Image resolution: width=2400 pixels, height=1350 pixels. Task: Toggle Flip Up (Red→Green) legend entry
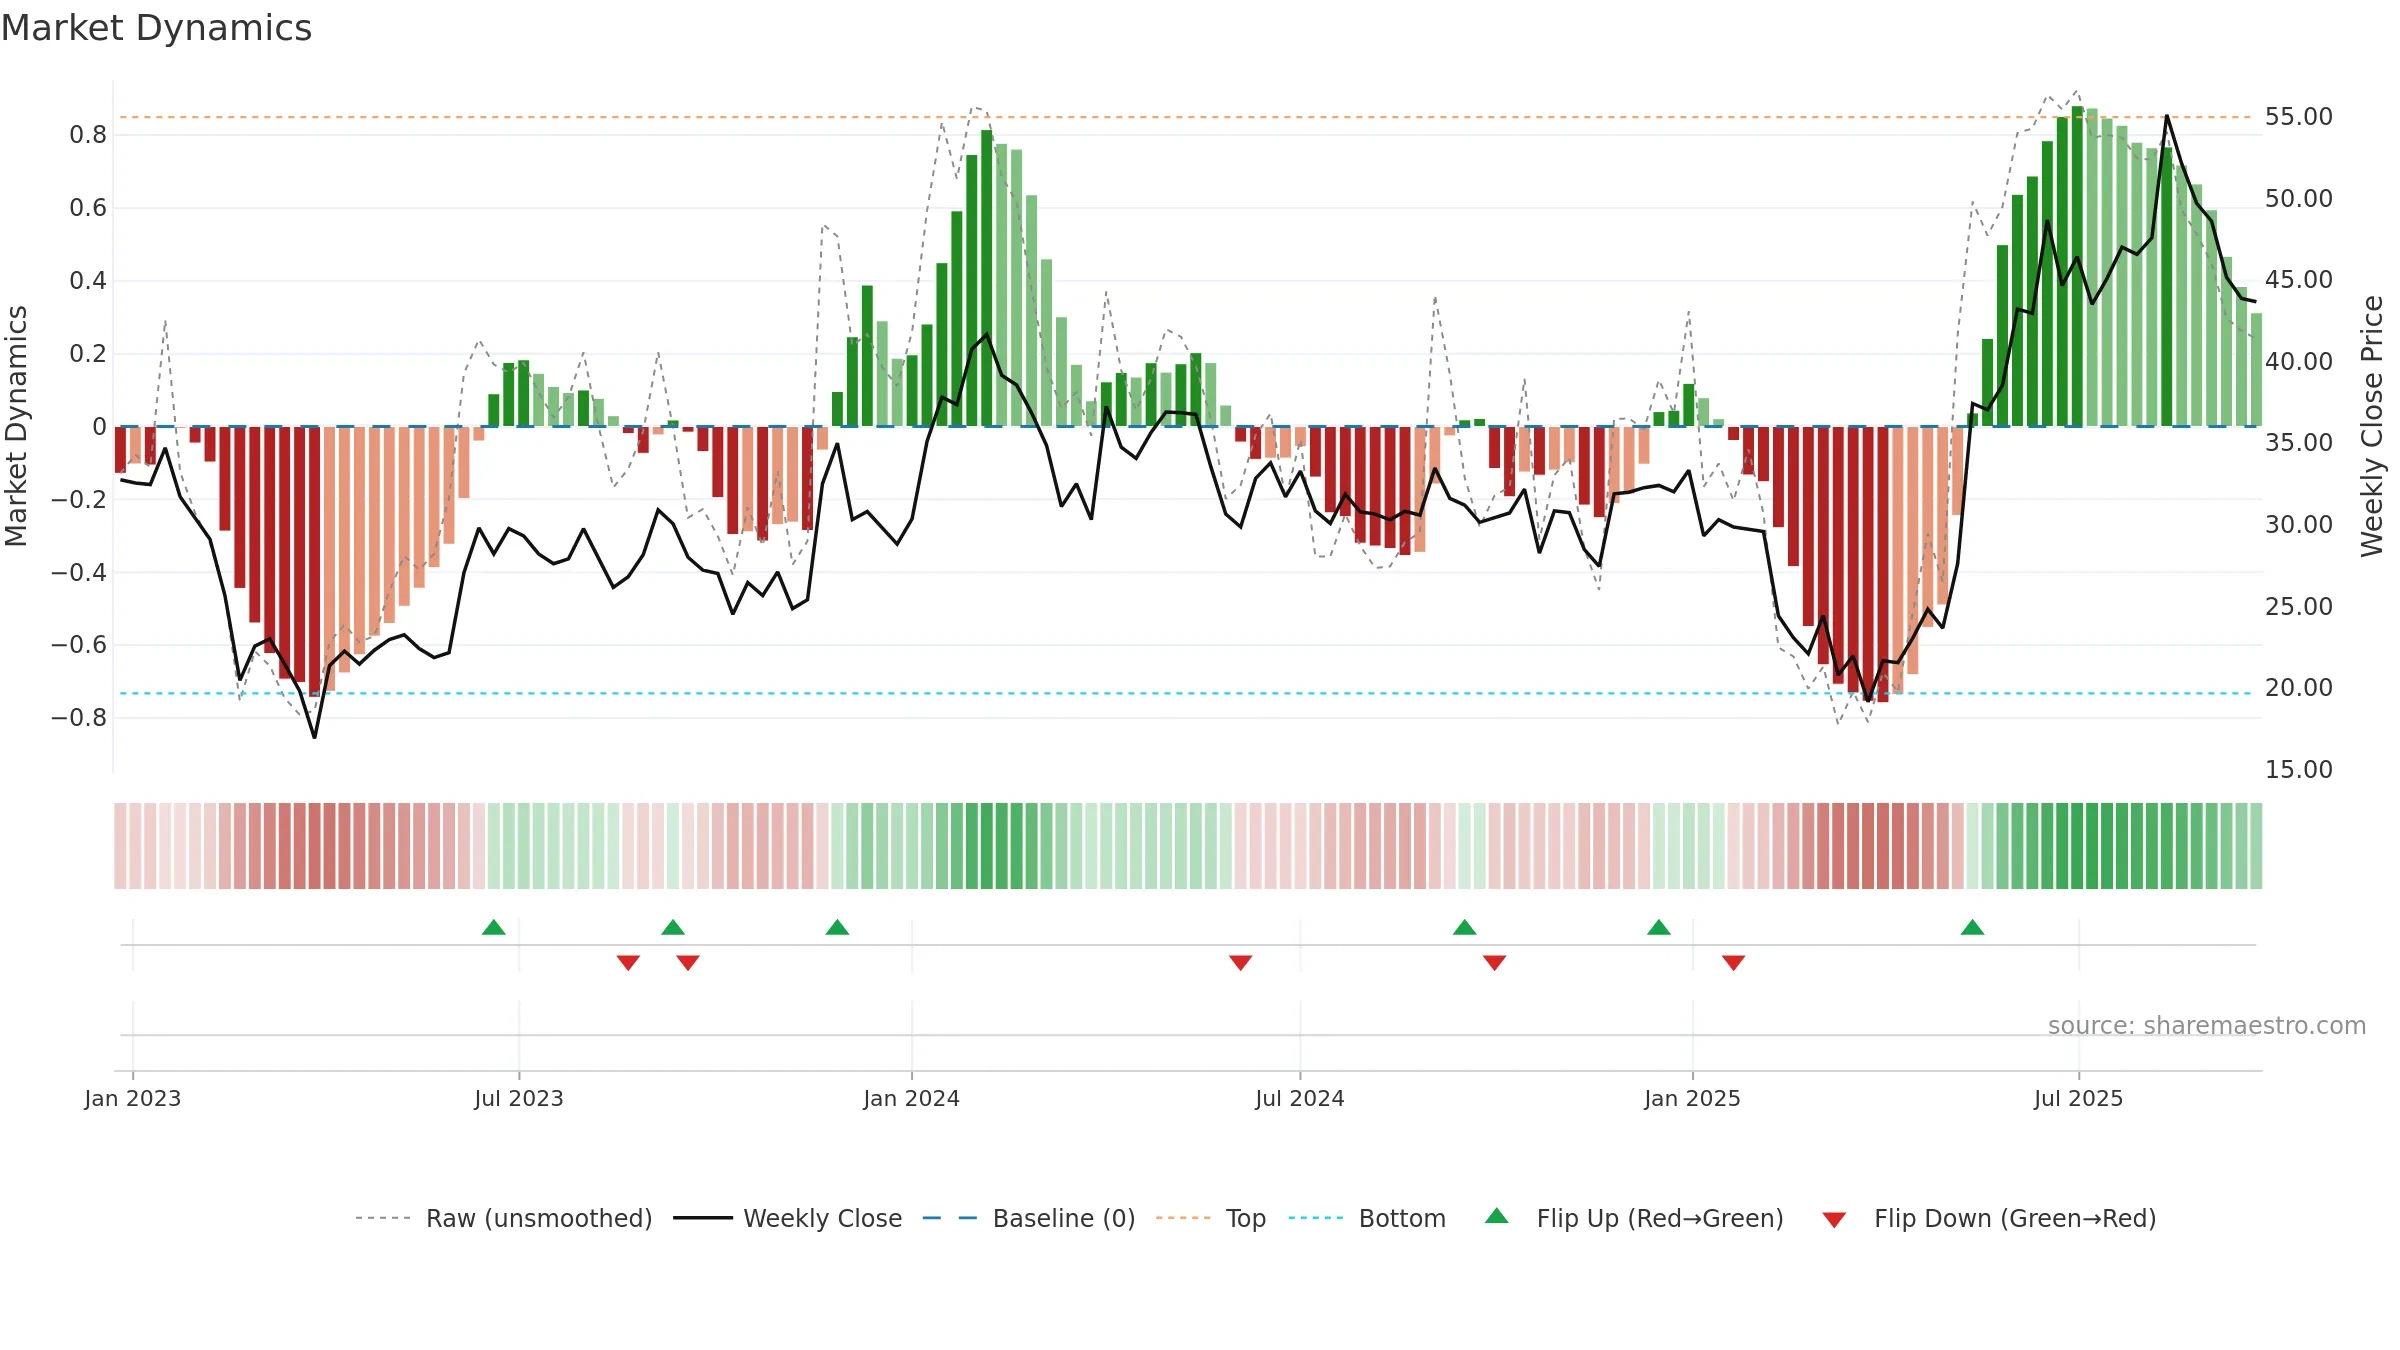(1634, 1218)
